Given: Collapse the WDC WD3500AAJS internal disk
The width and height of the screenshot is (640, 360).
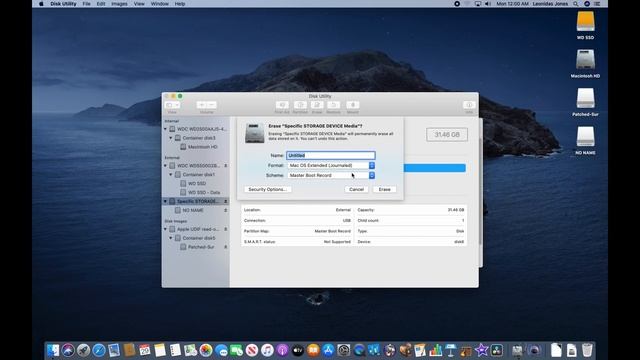Looking at the screenshot, I should [x=165, y=129].
